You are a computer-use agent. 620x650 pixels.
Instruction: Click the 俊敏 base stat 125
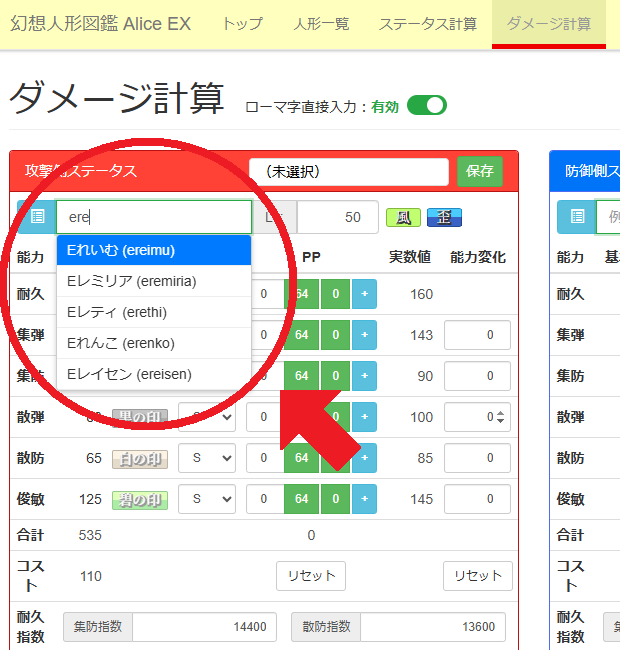tap(90, 499)
